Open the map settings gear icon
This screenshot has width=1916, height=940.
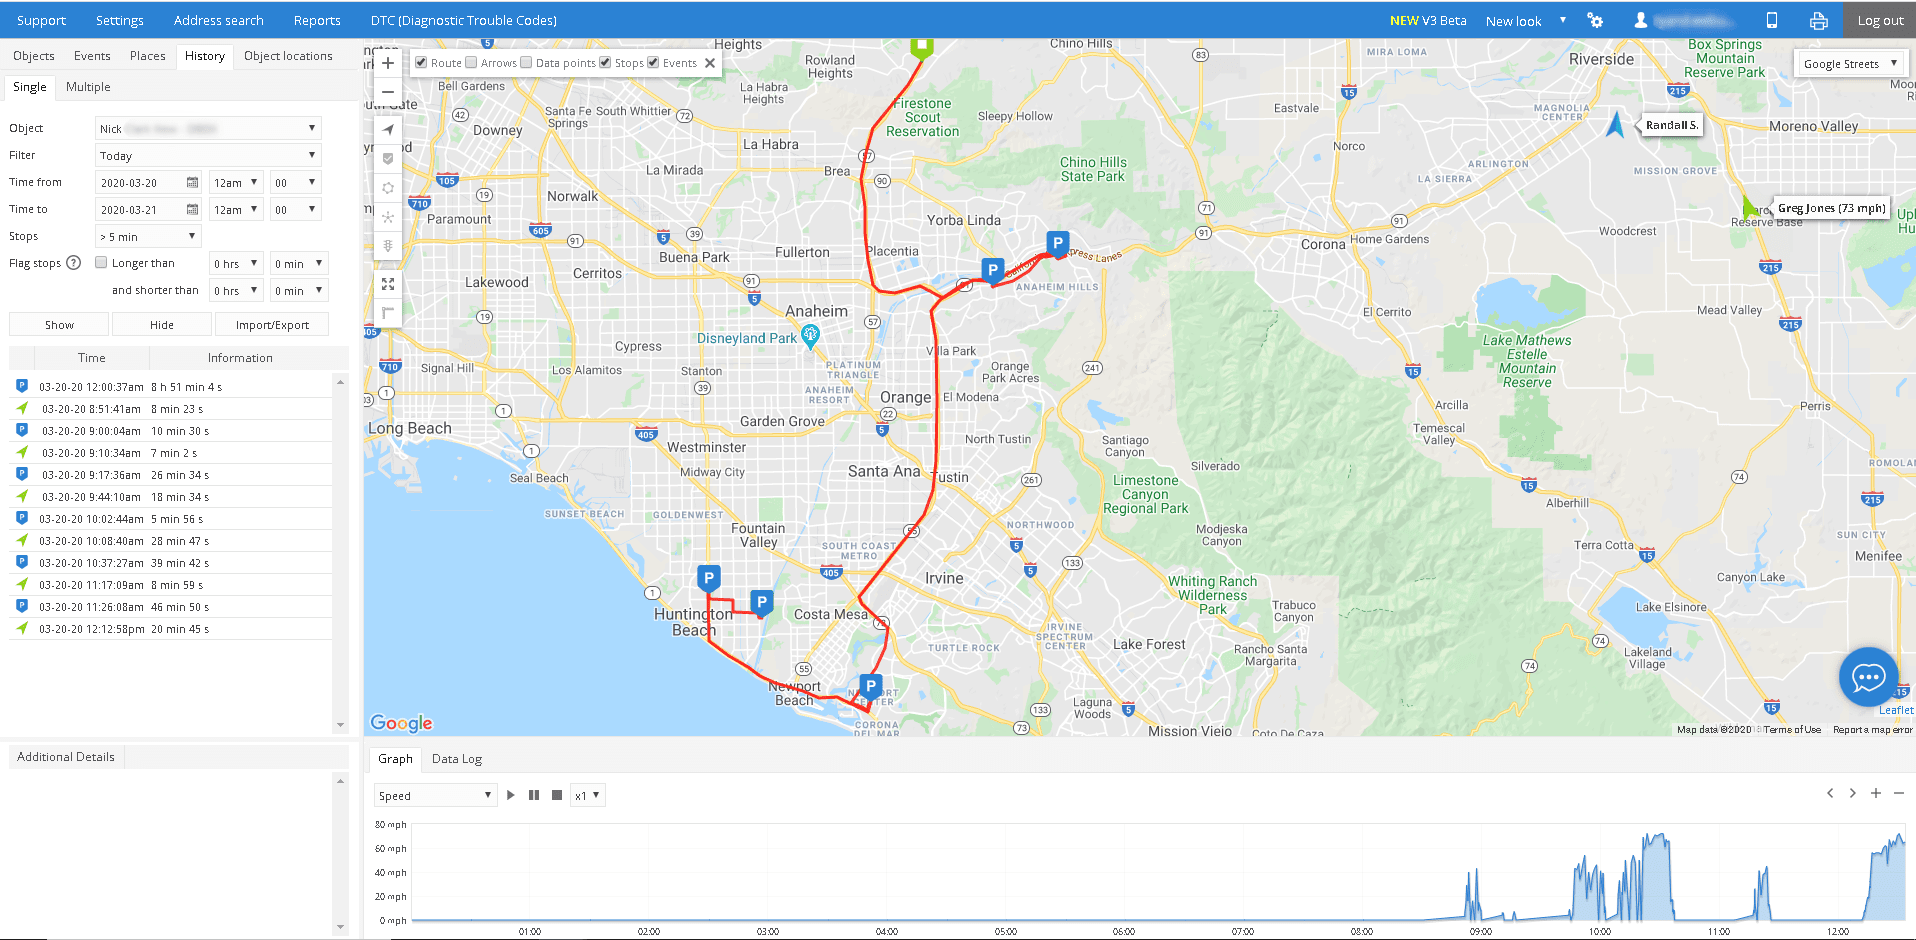click(388, 187)
